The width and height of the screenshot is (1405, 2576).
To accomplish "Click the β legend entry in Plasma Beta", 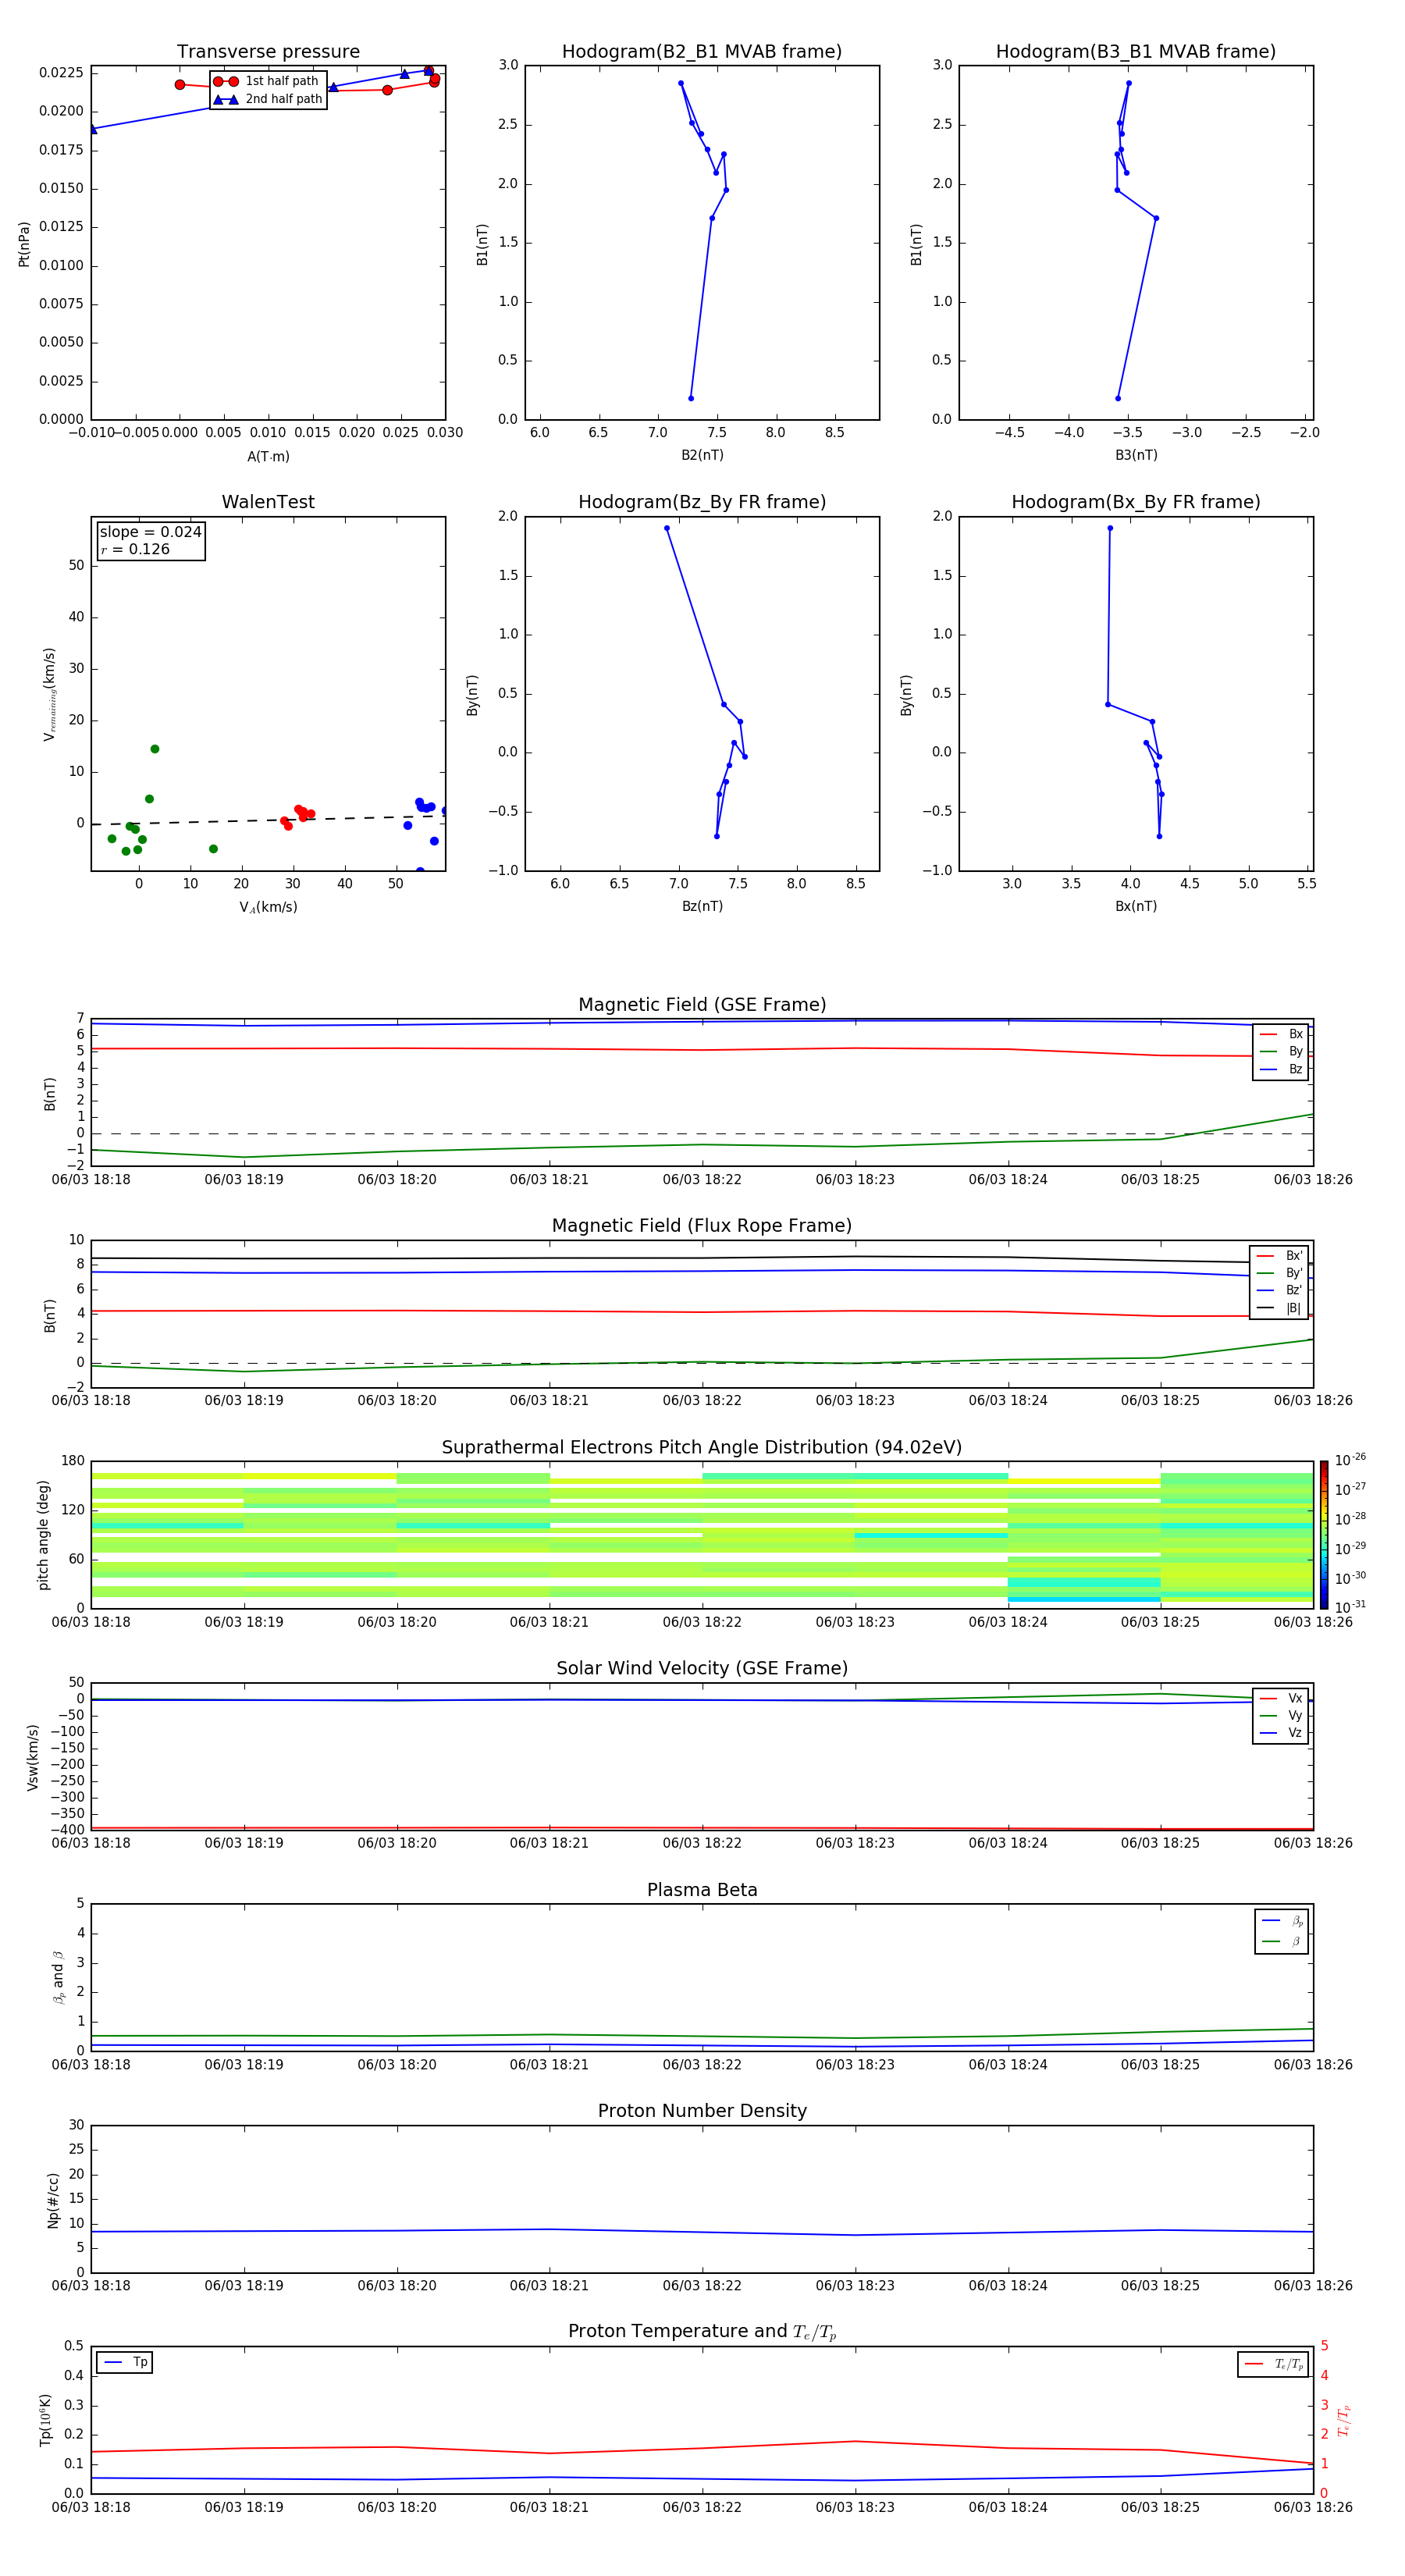I will [x=1282, y=1942].
